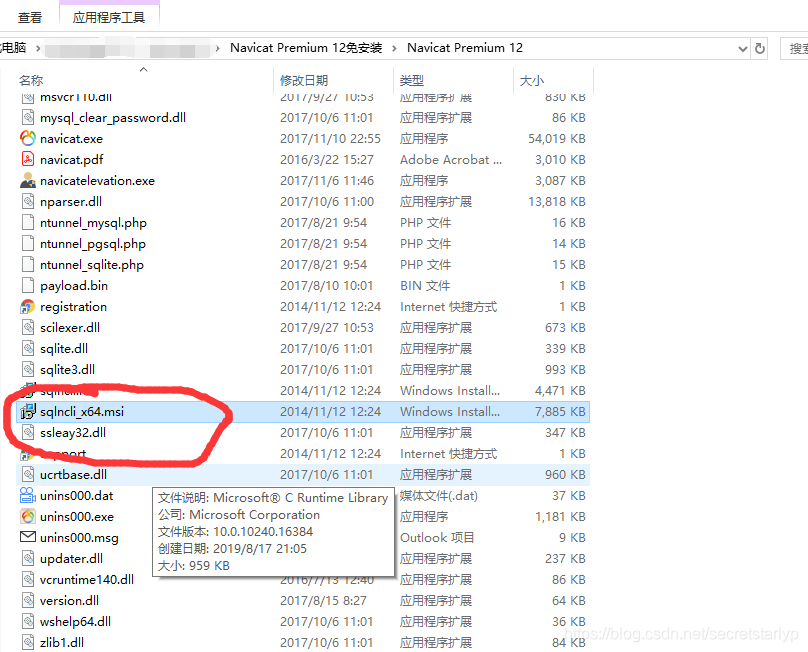Image resolution: width=808 pixels, height=652 pixels.
Task: Open the unins000.msg Outlook item
Action: (70, 537)
